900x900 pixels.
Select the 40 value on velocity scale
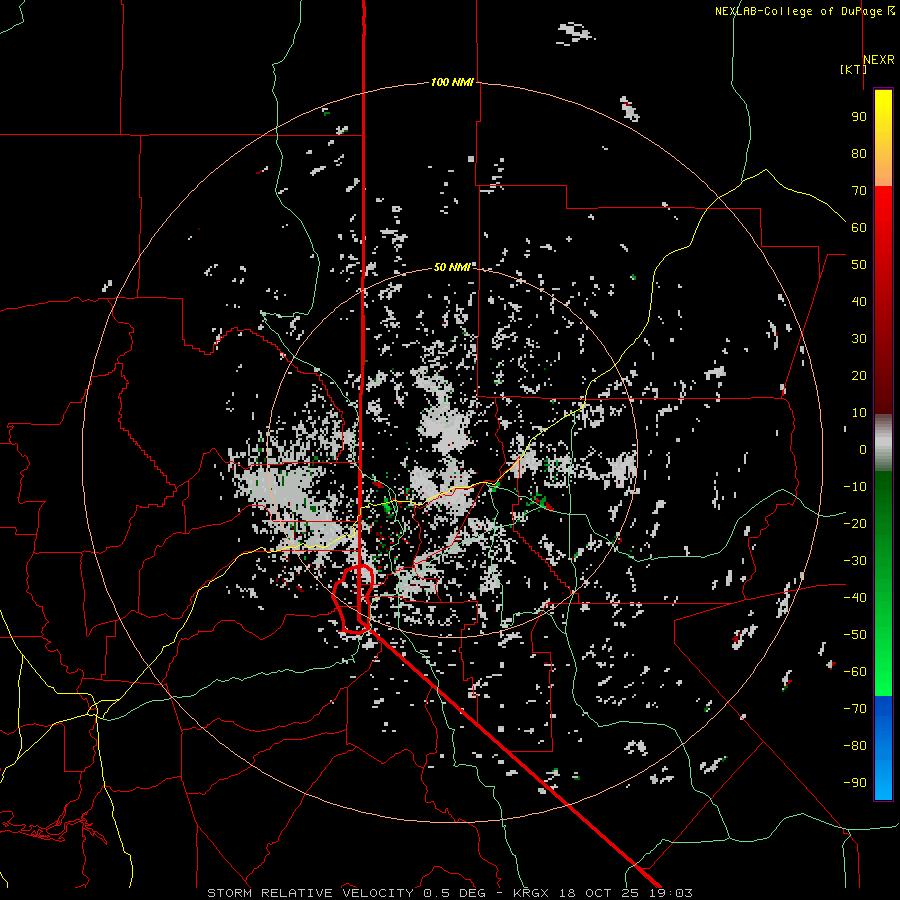pyautogui.click(x=859, y=301)
